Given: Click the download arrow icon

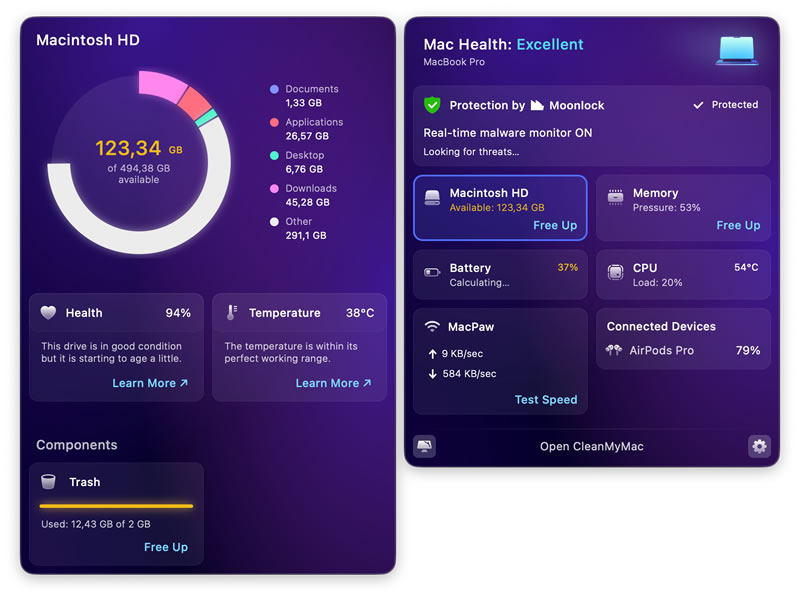Looking at the screenshot, I should point(433,374).
